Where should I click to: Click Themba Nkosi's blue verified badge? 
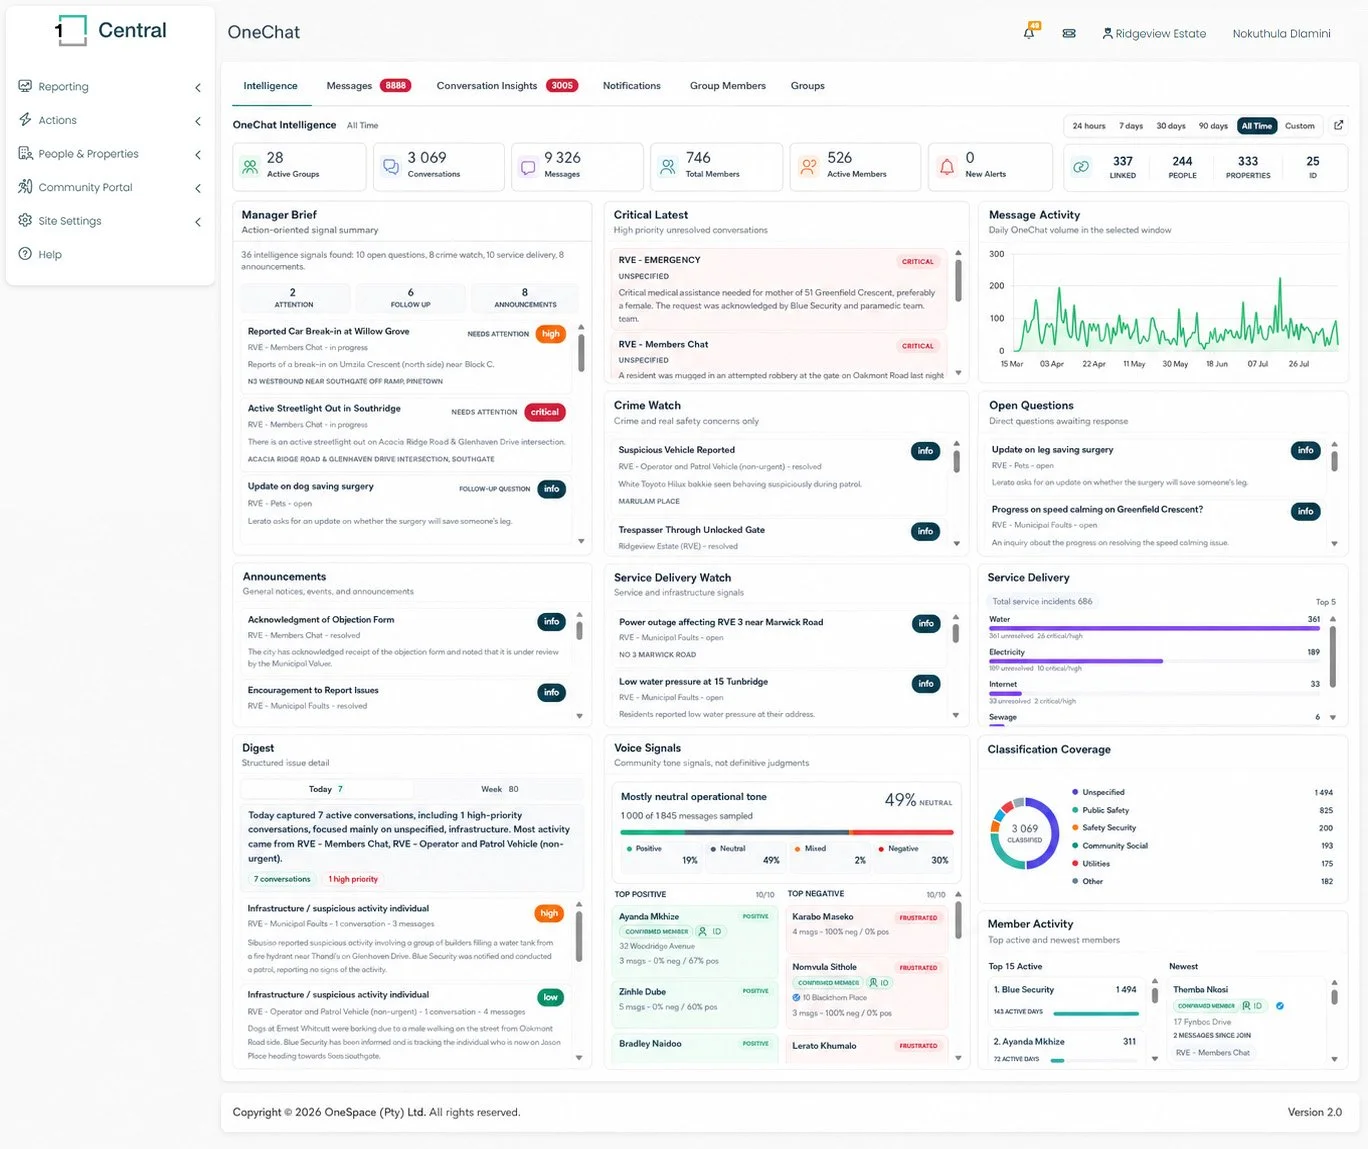(x=1280, y=1006)
